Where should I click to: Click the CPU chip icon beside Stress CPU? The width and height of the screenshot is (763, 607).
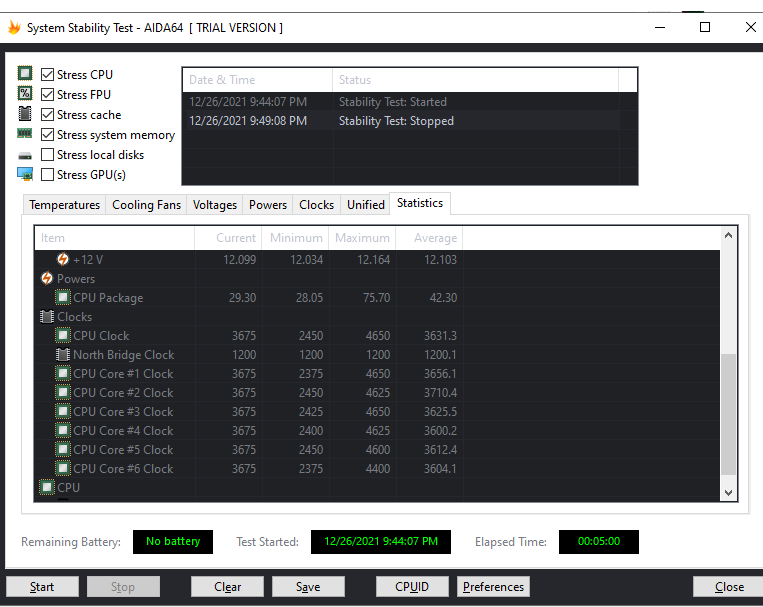[25, 74]
